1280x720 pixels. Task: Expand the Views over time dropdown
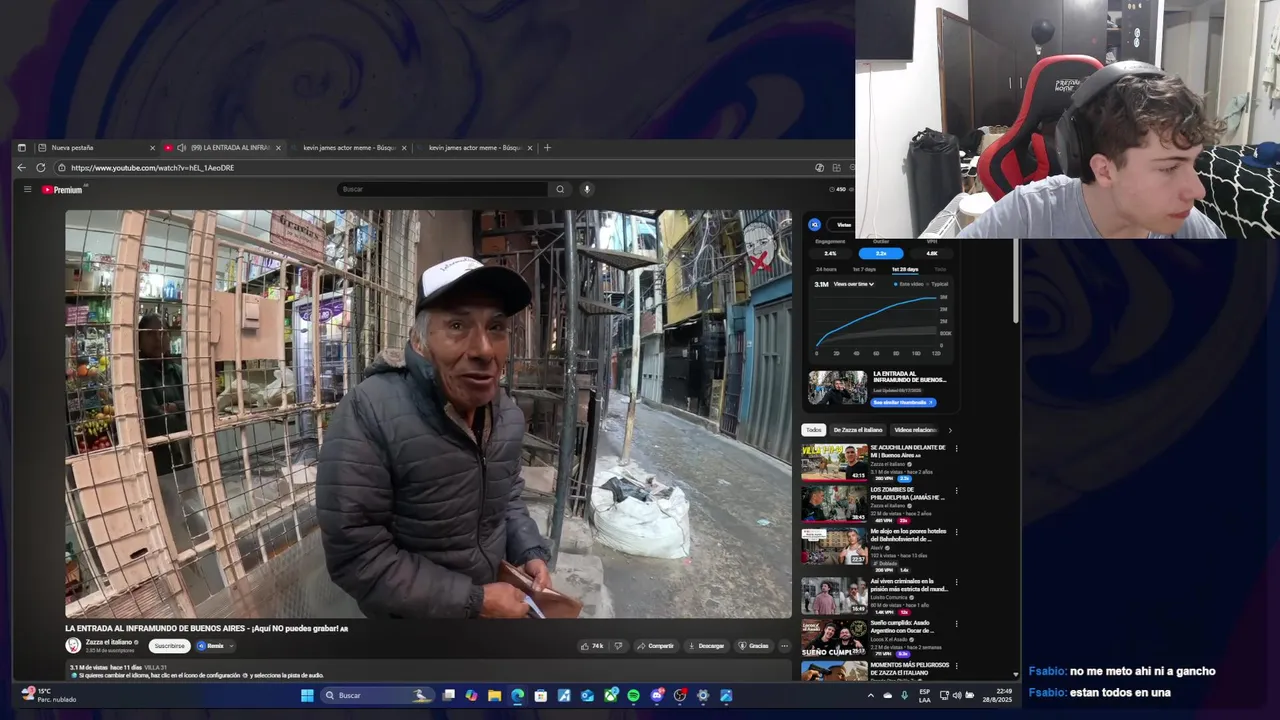[x=853, y=284]
